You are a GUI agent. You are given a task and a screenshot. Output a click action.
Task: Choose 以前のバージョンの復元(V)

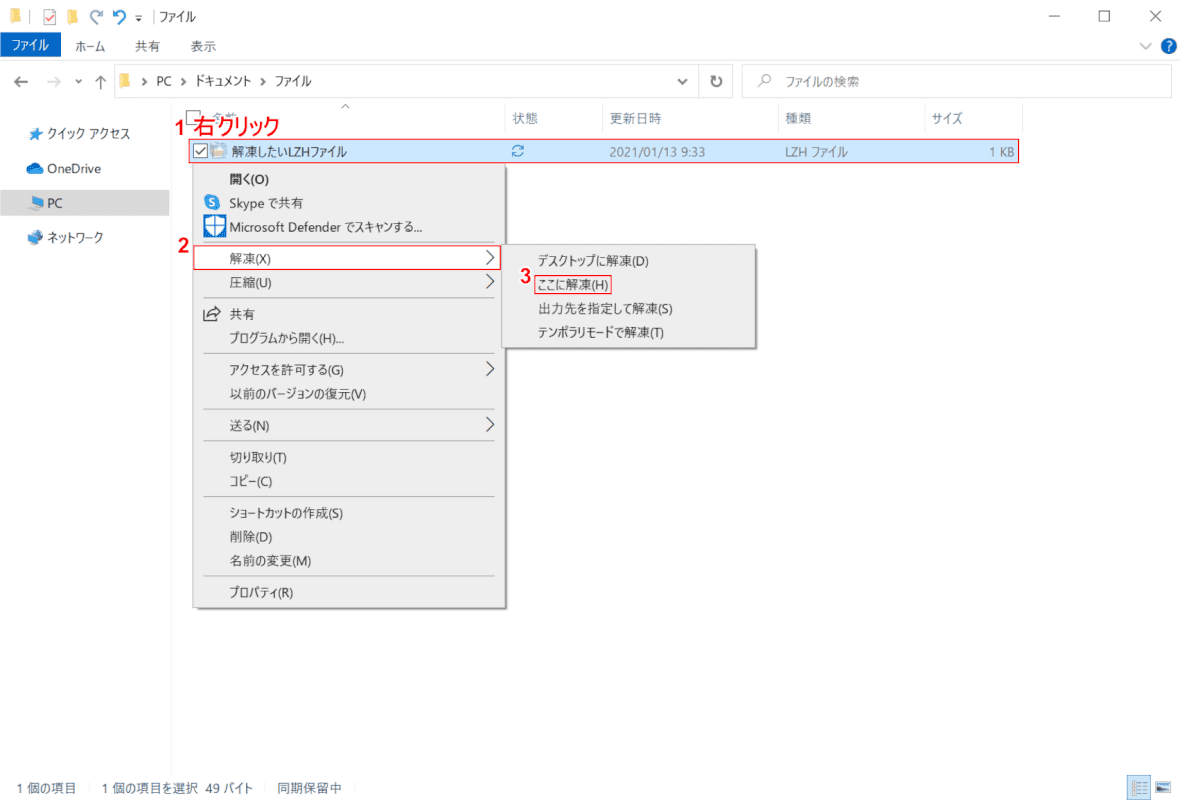[349, 394]
